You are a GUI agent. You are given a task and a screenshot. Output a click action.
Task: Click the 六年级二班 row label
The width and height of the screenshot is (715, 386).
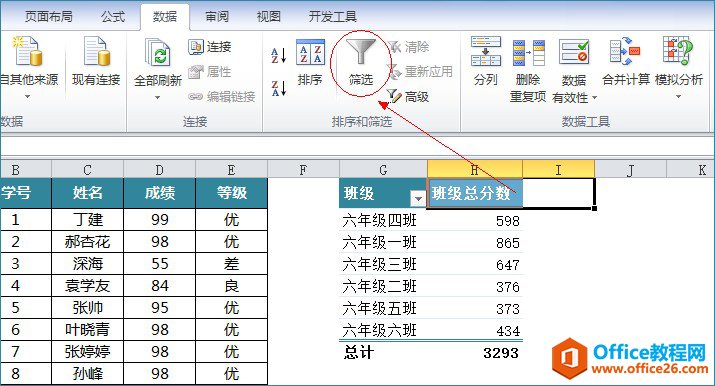click(x=379, y=287)
